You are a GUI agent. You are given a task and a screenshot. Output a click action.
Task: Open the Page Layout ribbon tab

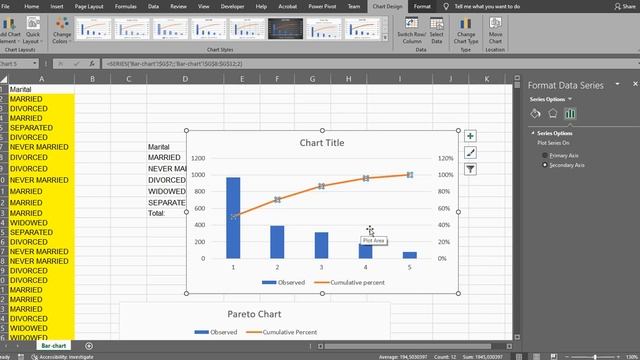pos(89,6)
